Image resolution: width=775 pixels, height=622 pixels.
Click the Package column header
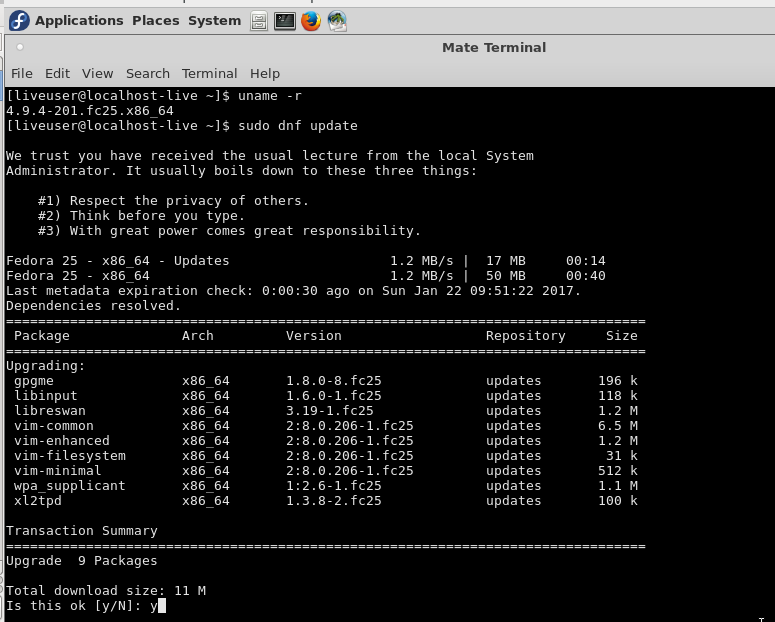[x=42, y=336]
